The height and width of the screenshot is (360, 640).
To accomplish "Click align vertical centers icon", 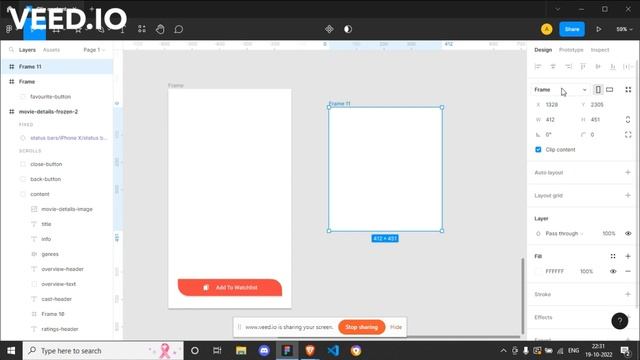I will [598, 67].
